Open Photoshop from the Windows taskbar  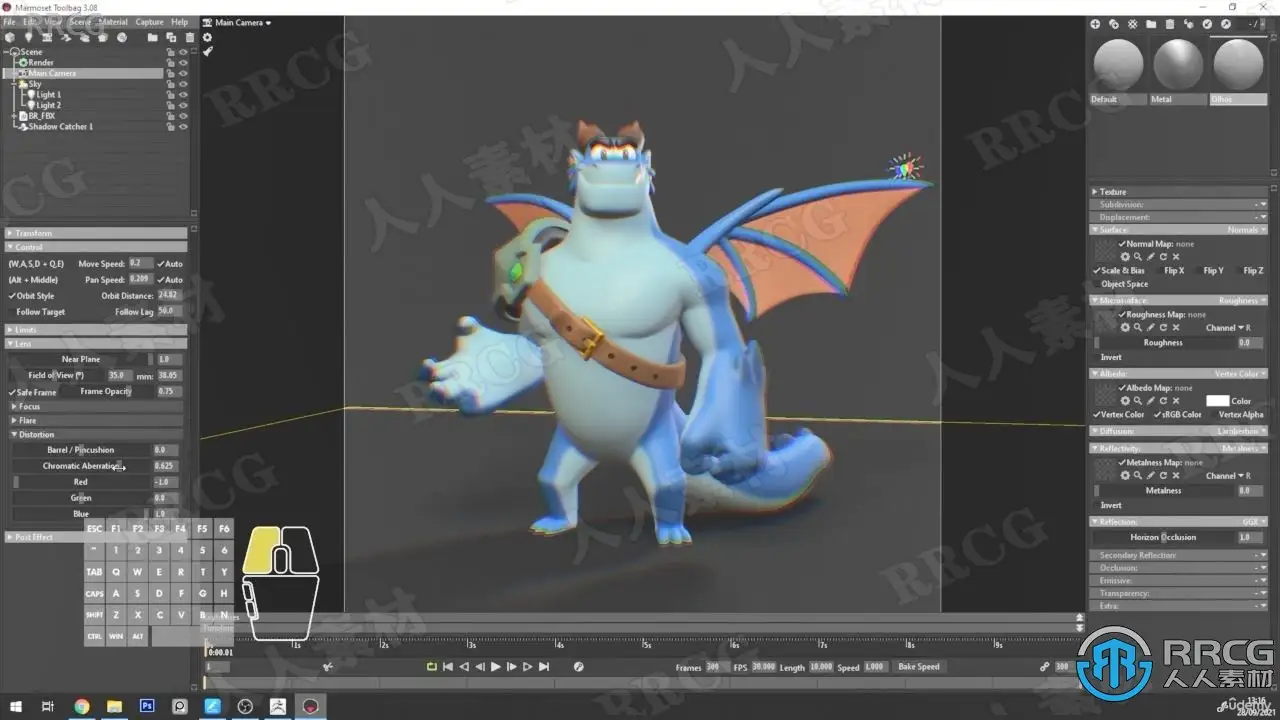pos(147,707)
